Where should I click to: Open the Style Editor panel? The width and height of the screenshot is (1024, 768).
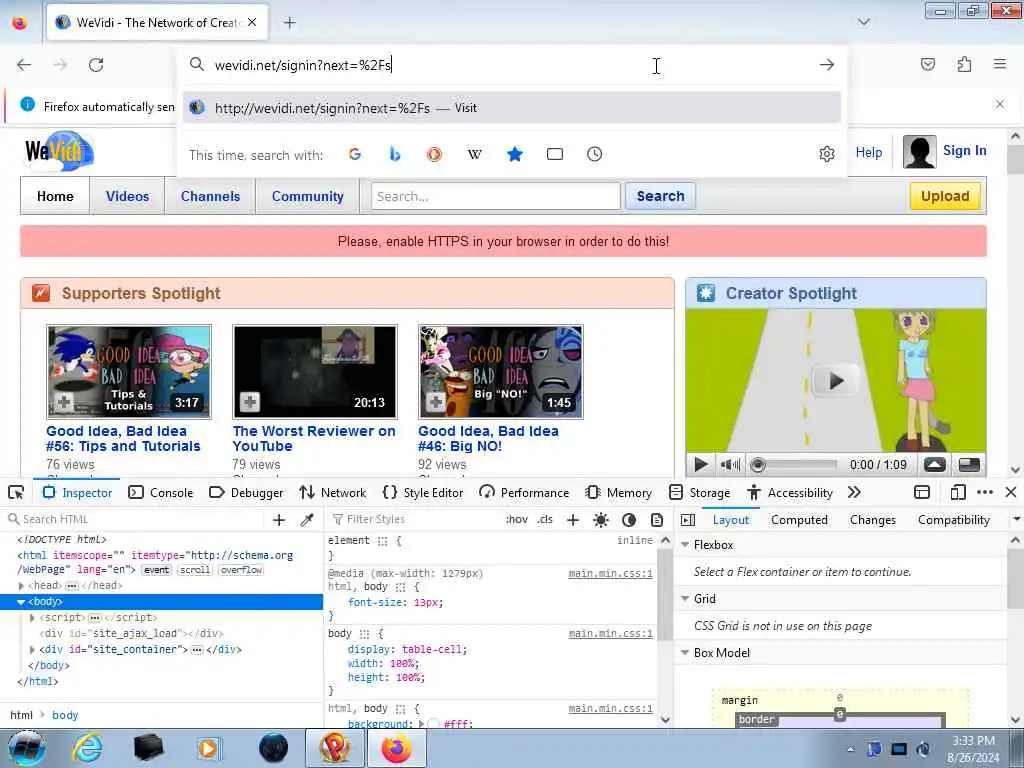423,492
